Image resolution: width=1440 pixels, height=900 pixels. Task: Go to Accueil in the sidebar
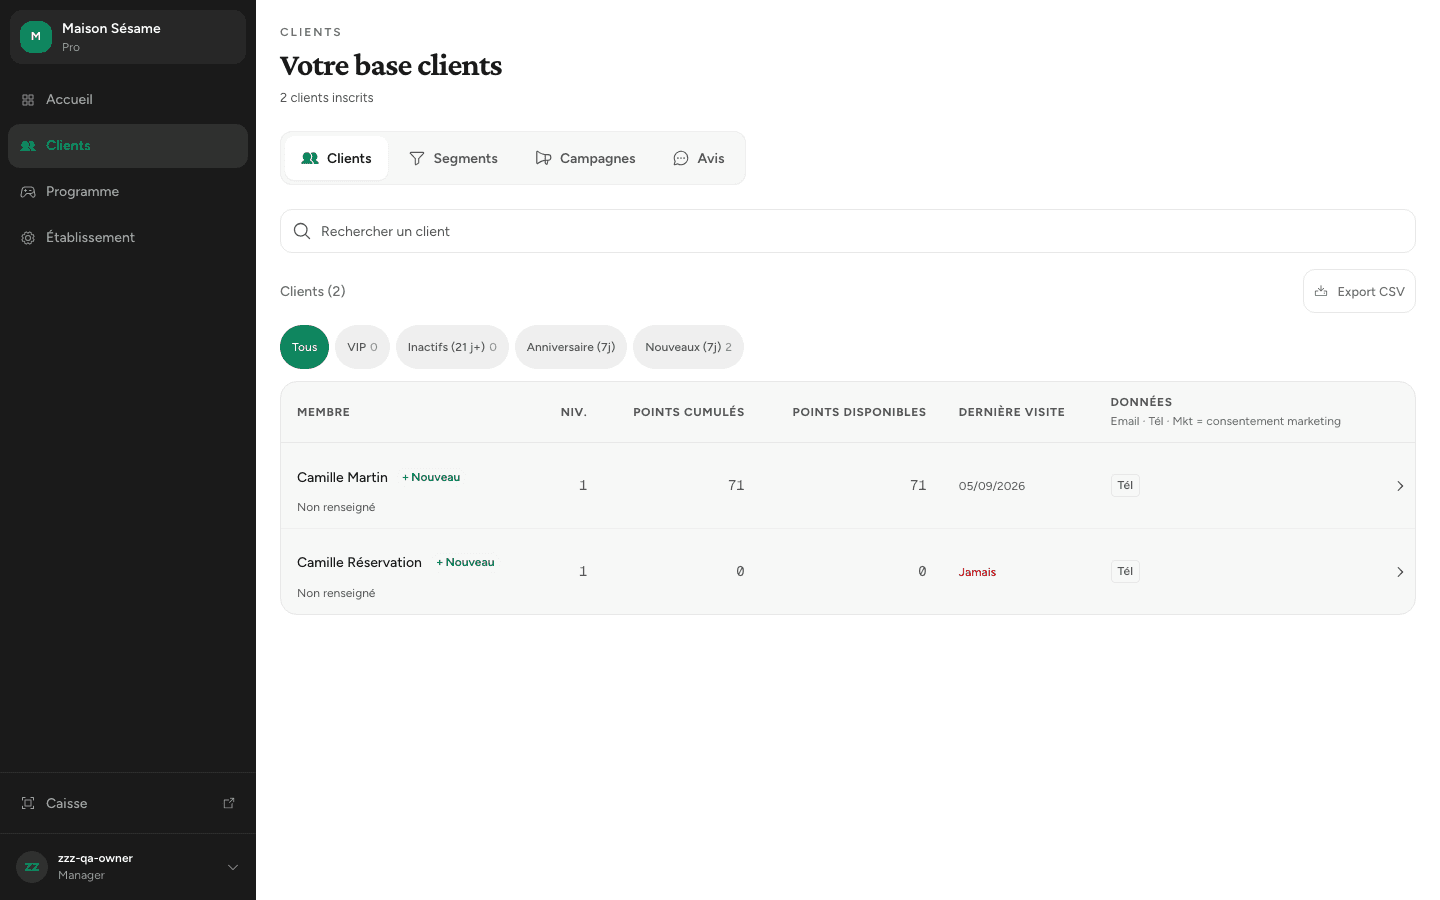click(x=128, y=99)
